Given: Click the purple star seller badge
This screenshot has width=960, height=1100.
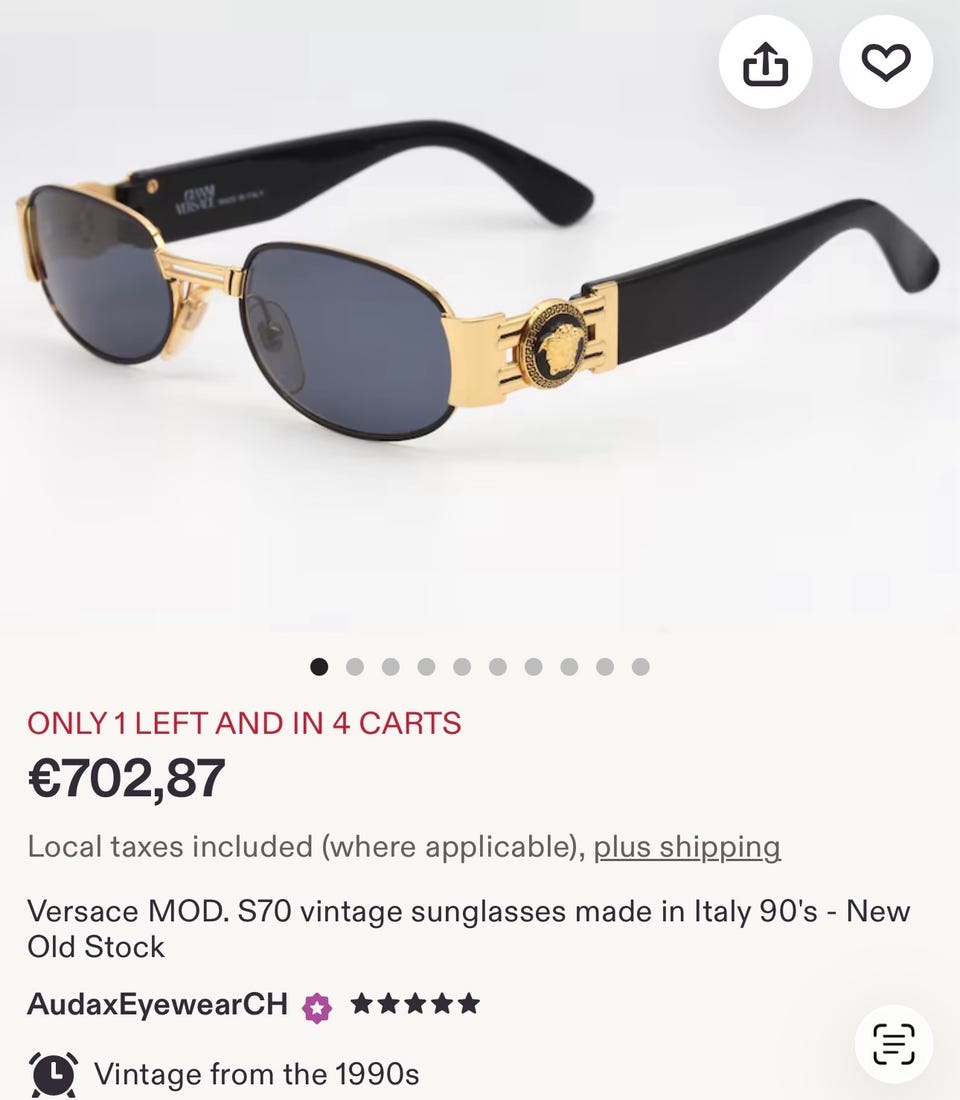Looking at the screenshot, I should click(x=316, y=1008).
